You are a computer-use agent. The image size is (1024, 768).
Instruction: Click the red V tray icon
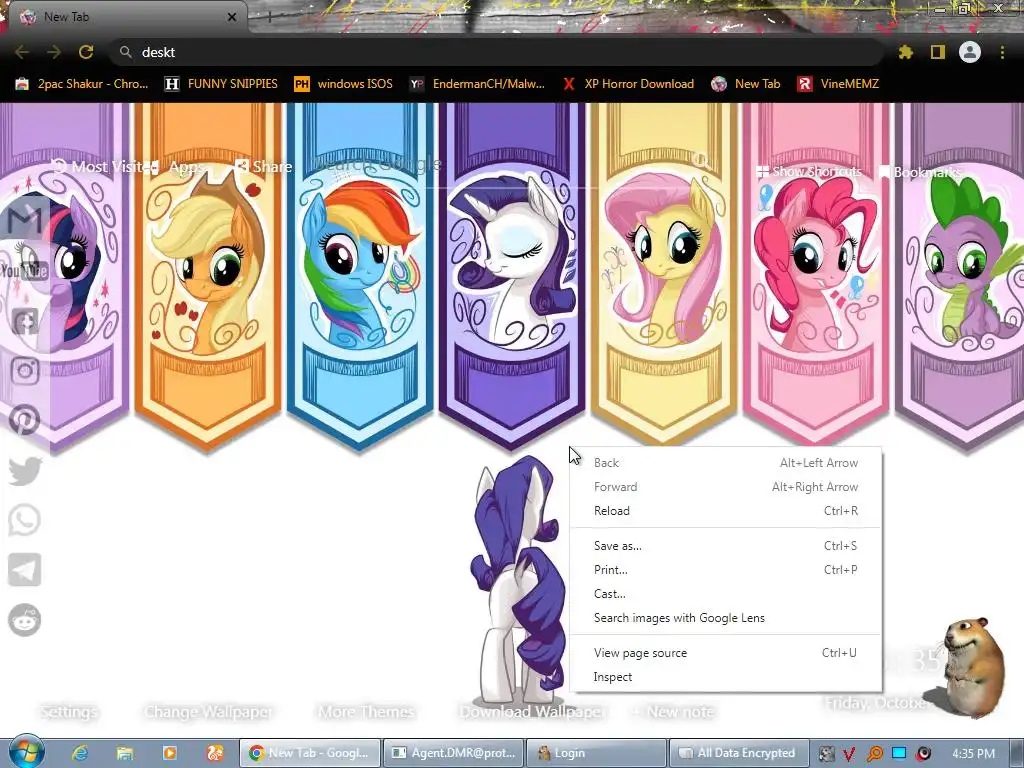pos(849,754)
